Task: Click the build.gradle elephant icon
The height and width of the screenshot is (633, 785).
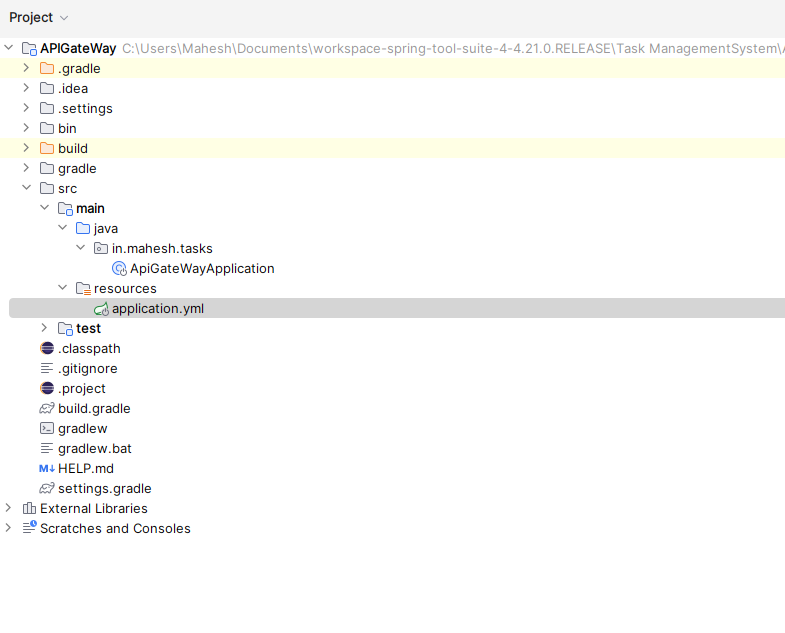Action: click(47, 409)
